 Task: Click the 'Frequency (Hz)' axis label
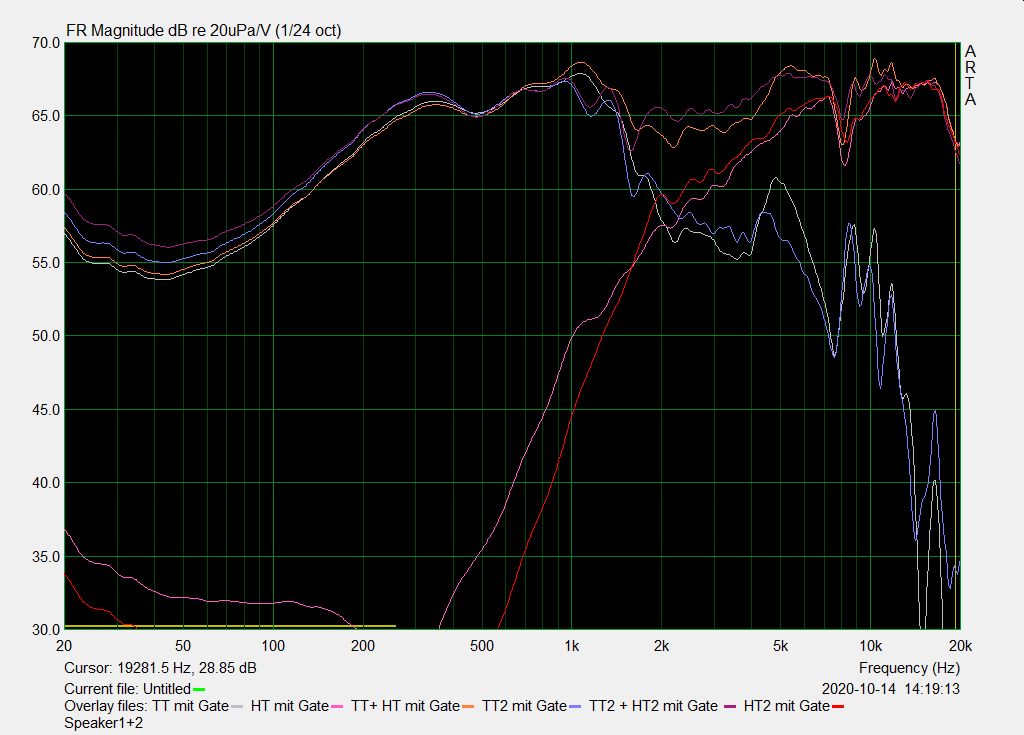[909, 668]
